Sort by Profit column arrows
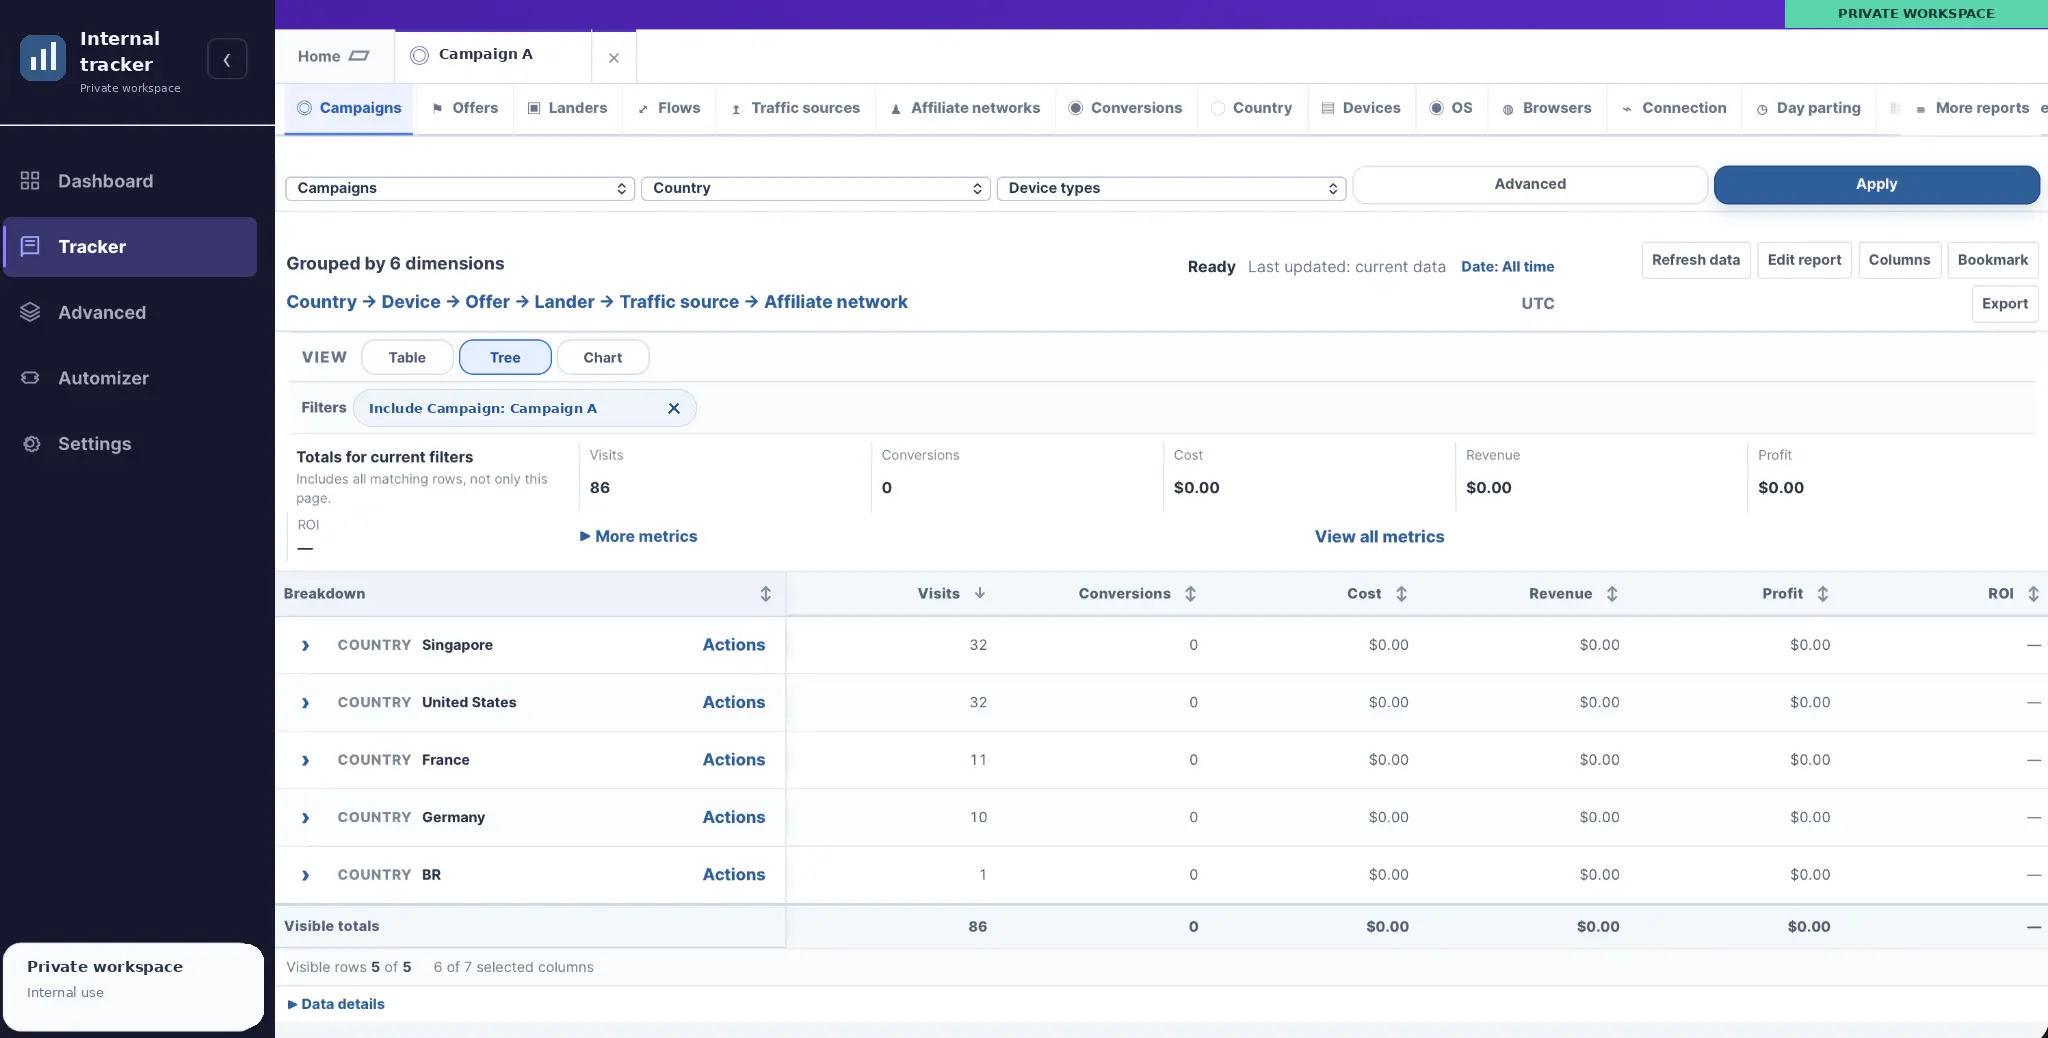The height and width of the screenshot is (1038, 2048). (1823, 594)
